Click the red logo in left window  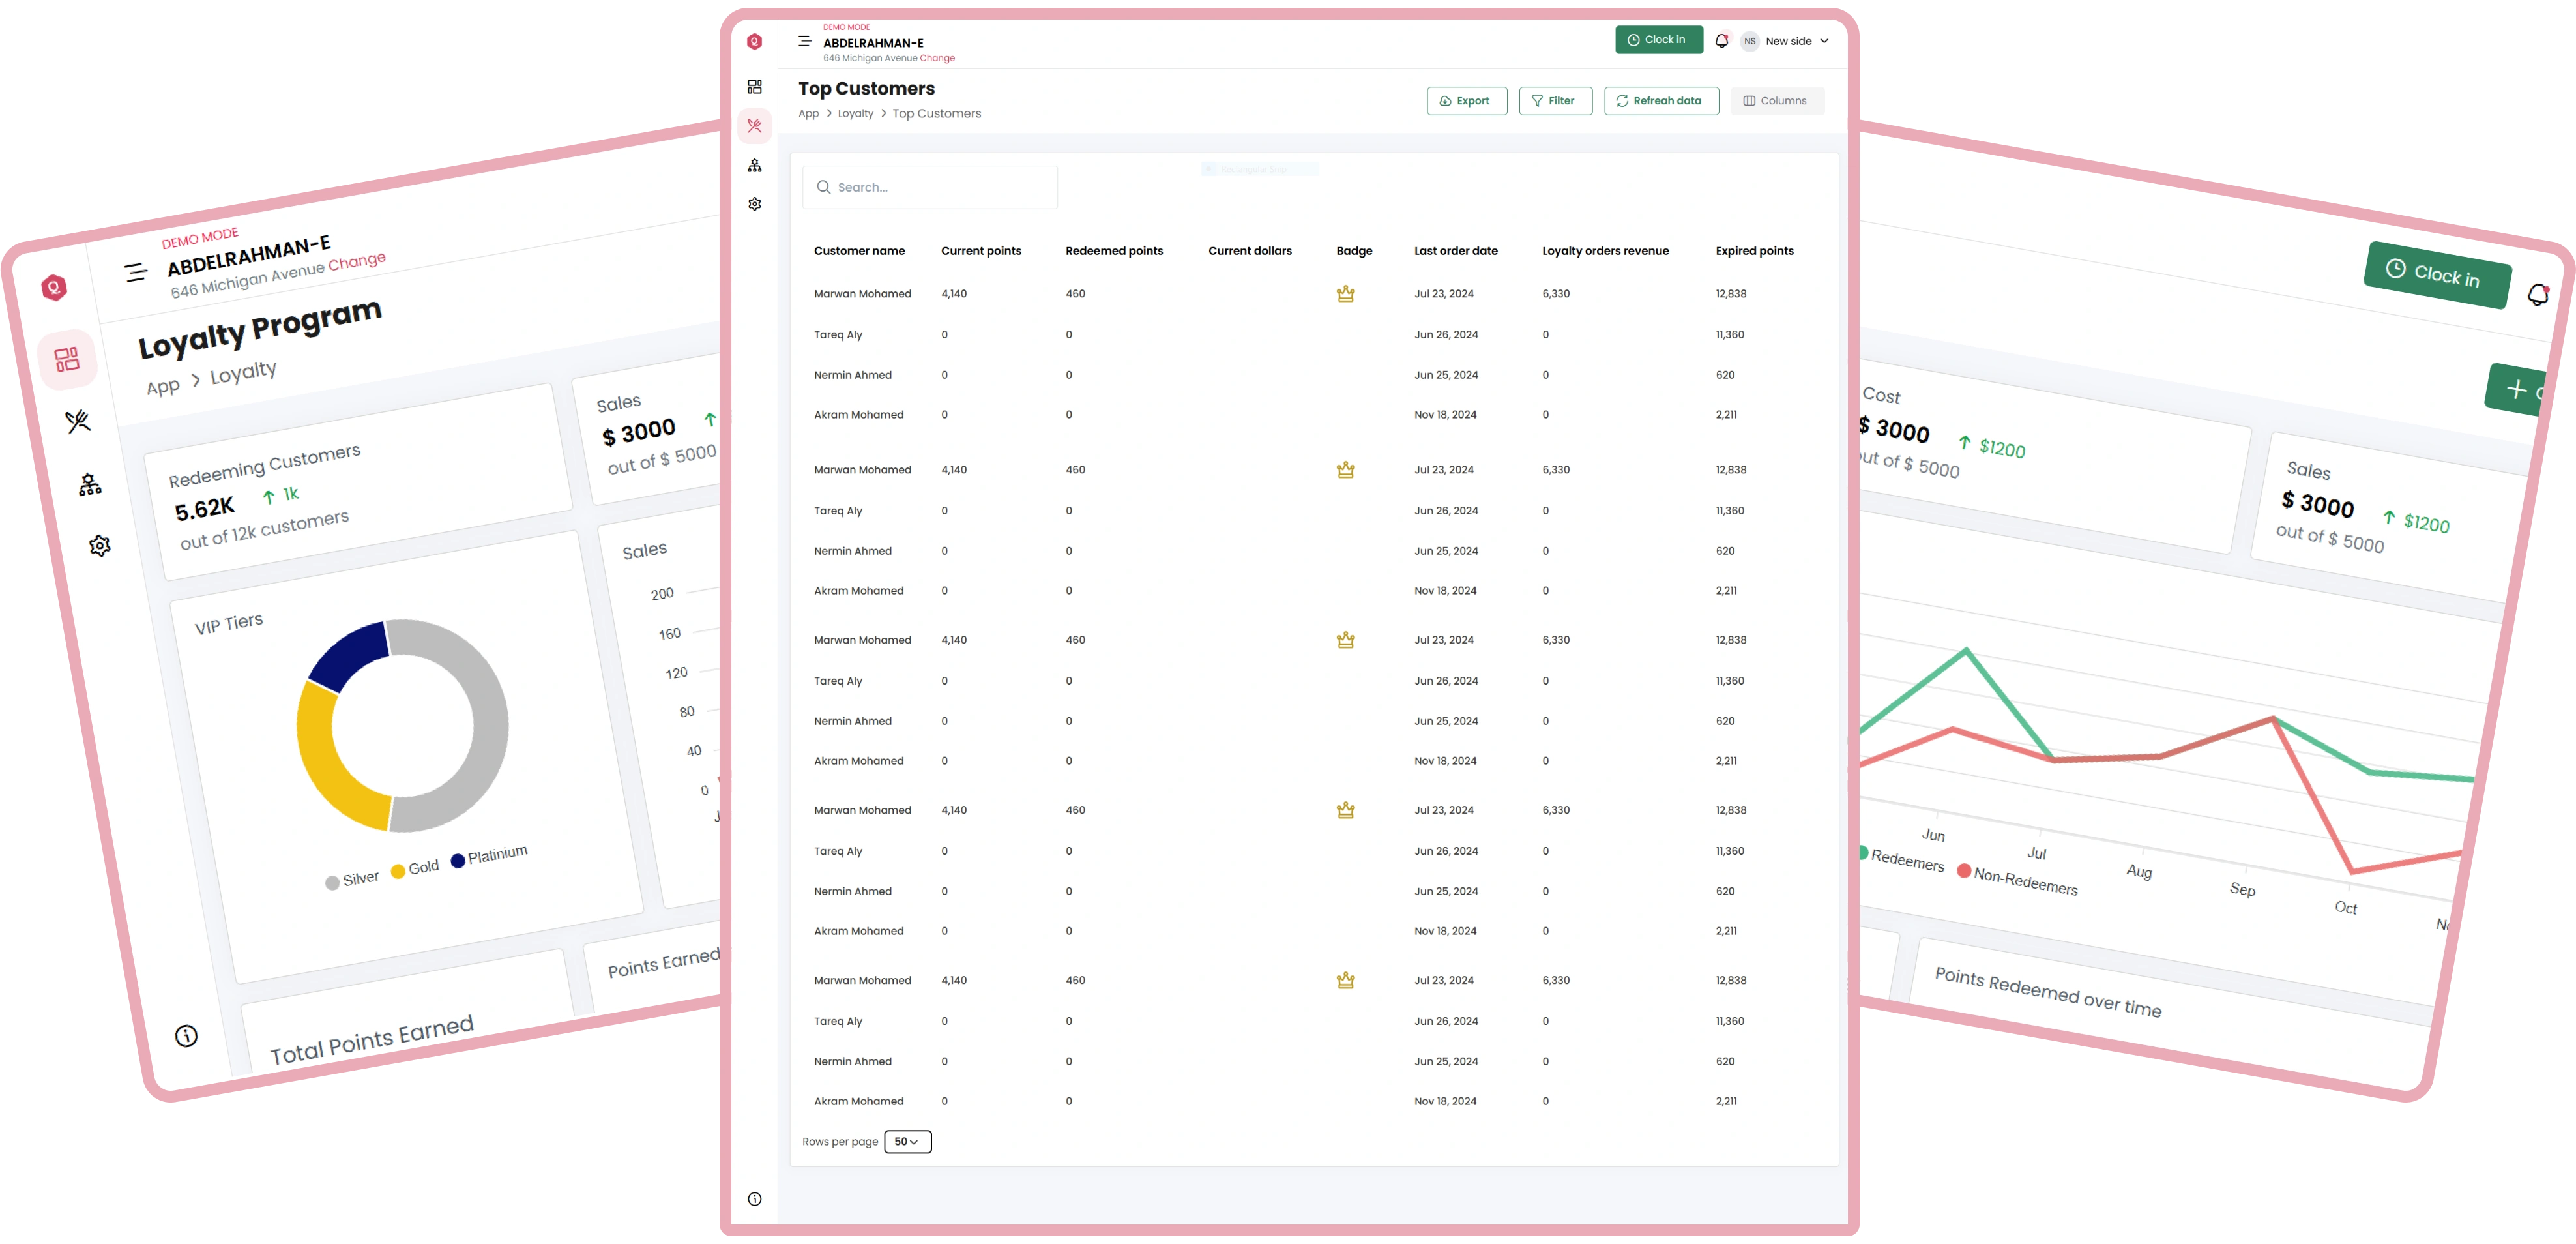54,288
